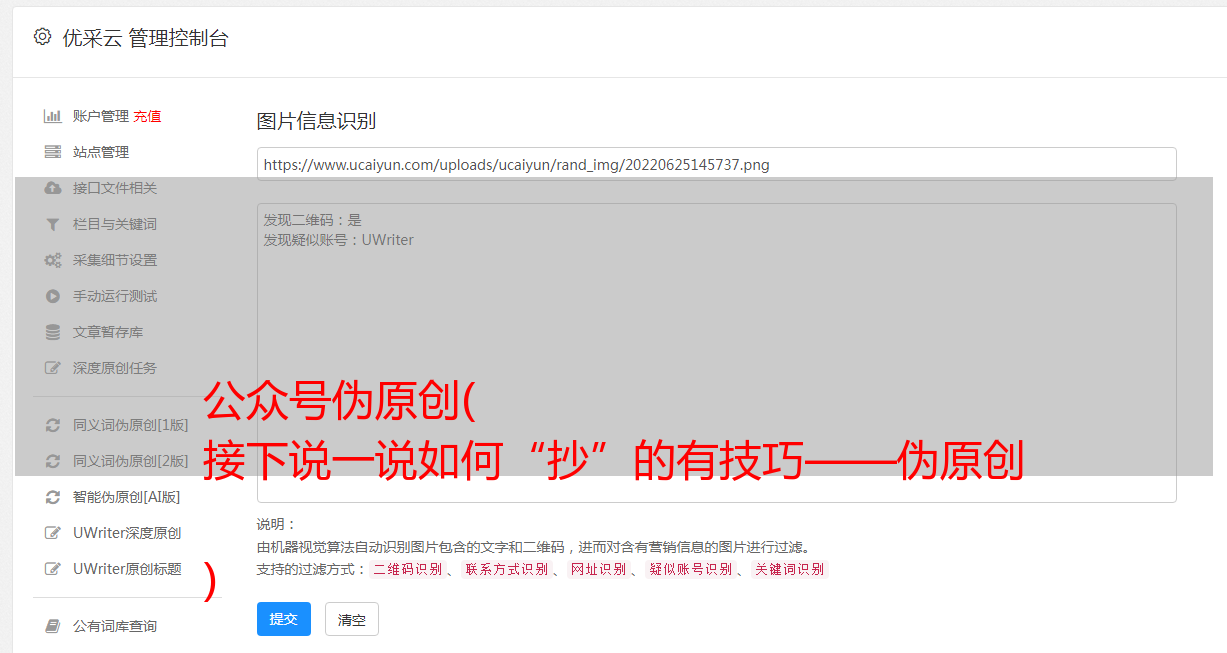Screen dimensions: 1227x653
Task: Click the 发现疑似账号：UWriter result line
Action: click(338, 240)
